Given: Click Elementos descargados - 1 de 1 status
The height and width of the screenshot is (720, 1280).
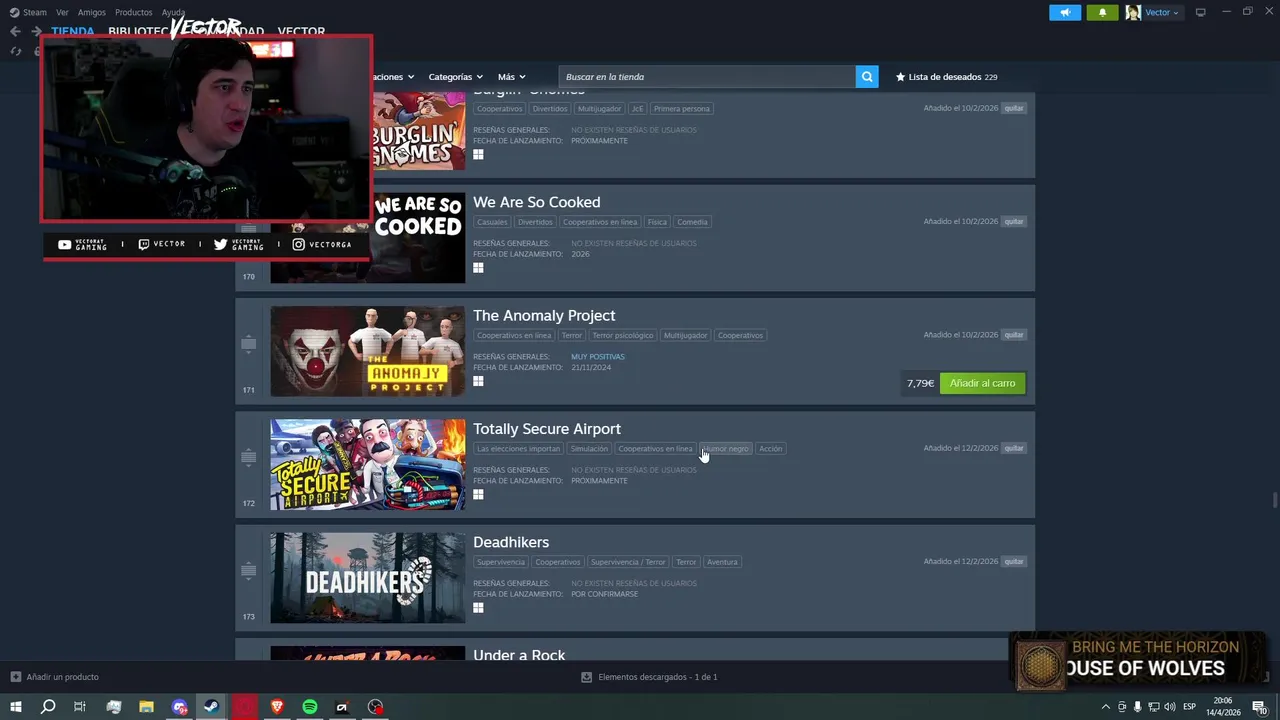Looking at the screenshot, I should pos(657,677).
